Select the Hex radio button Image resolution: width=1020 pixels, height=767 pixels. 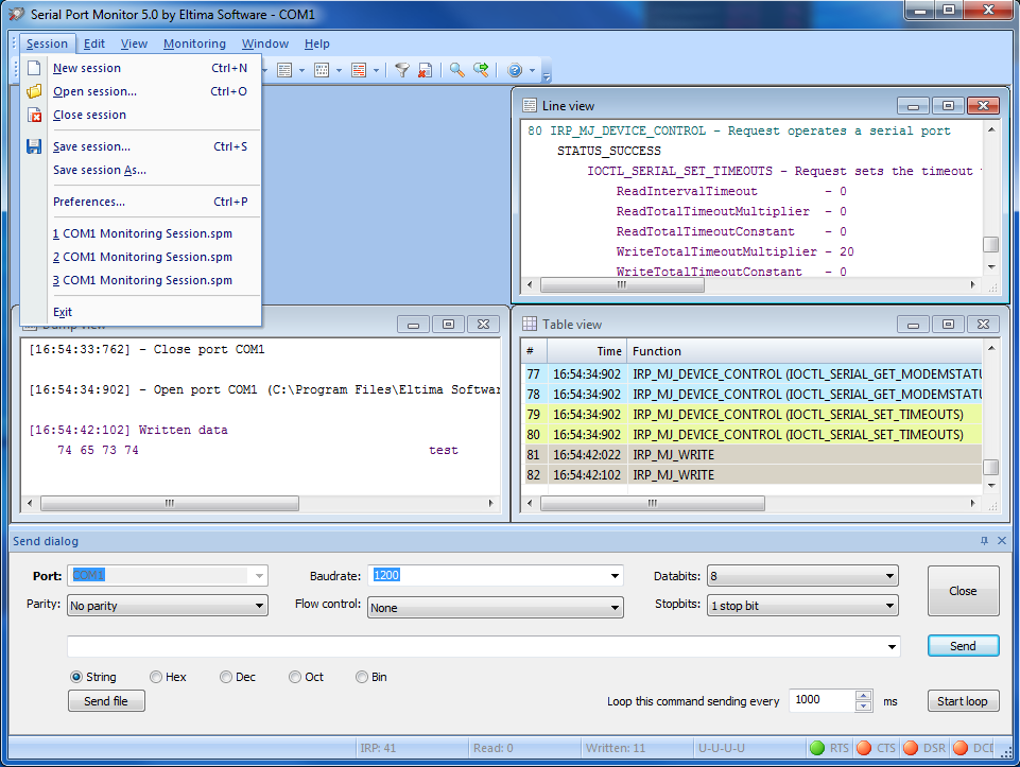coord(156,677)
